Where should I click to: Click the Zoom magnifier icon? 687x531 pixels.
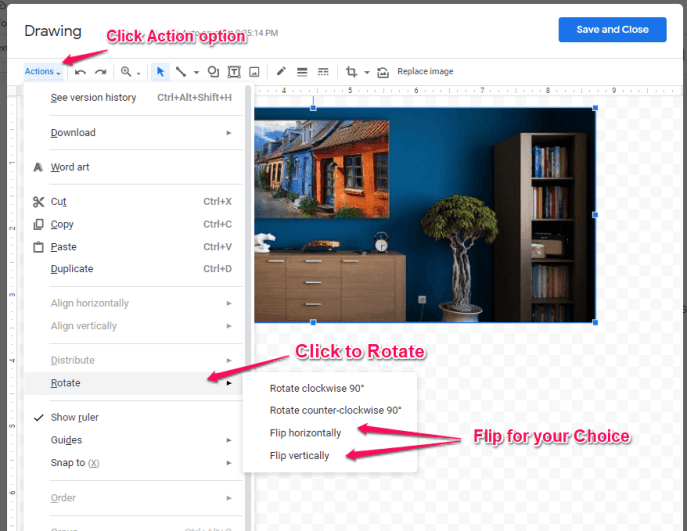pos(126,71)
